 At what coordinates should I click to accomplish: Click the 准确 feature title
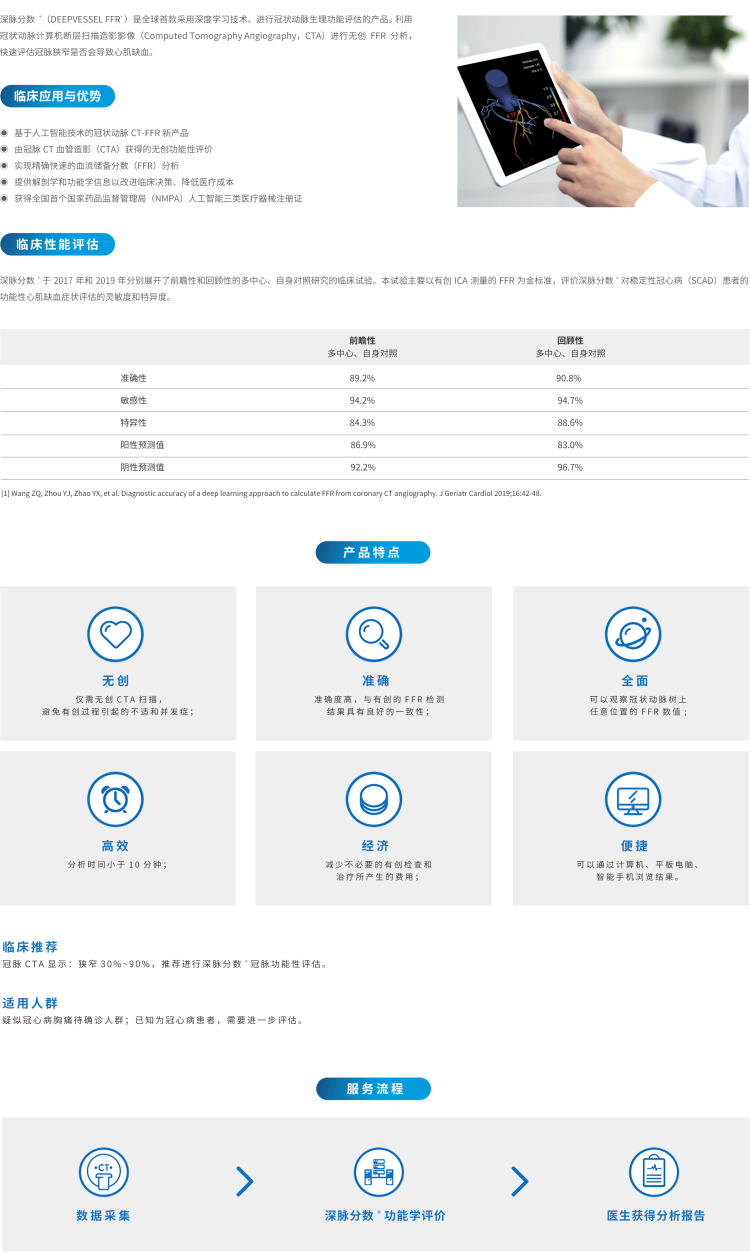[x=375, y=680]
